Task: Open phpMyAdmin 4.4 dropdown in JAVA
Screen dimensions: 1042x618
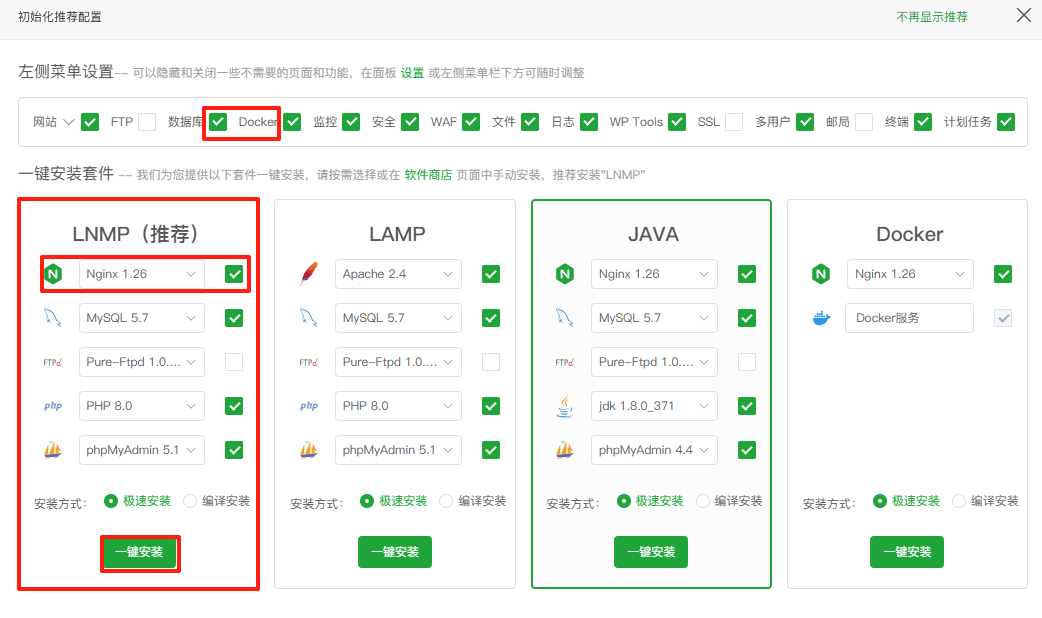Action: tap(654, 450)
